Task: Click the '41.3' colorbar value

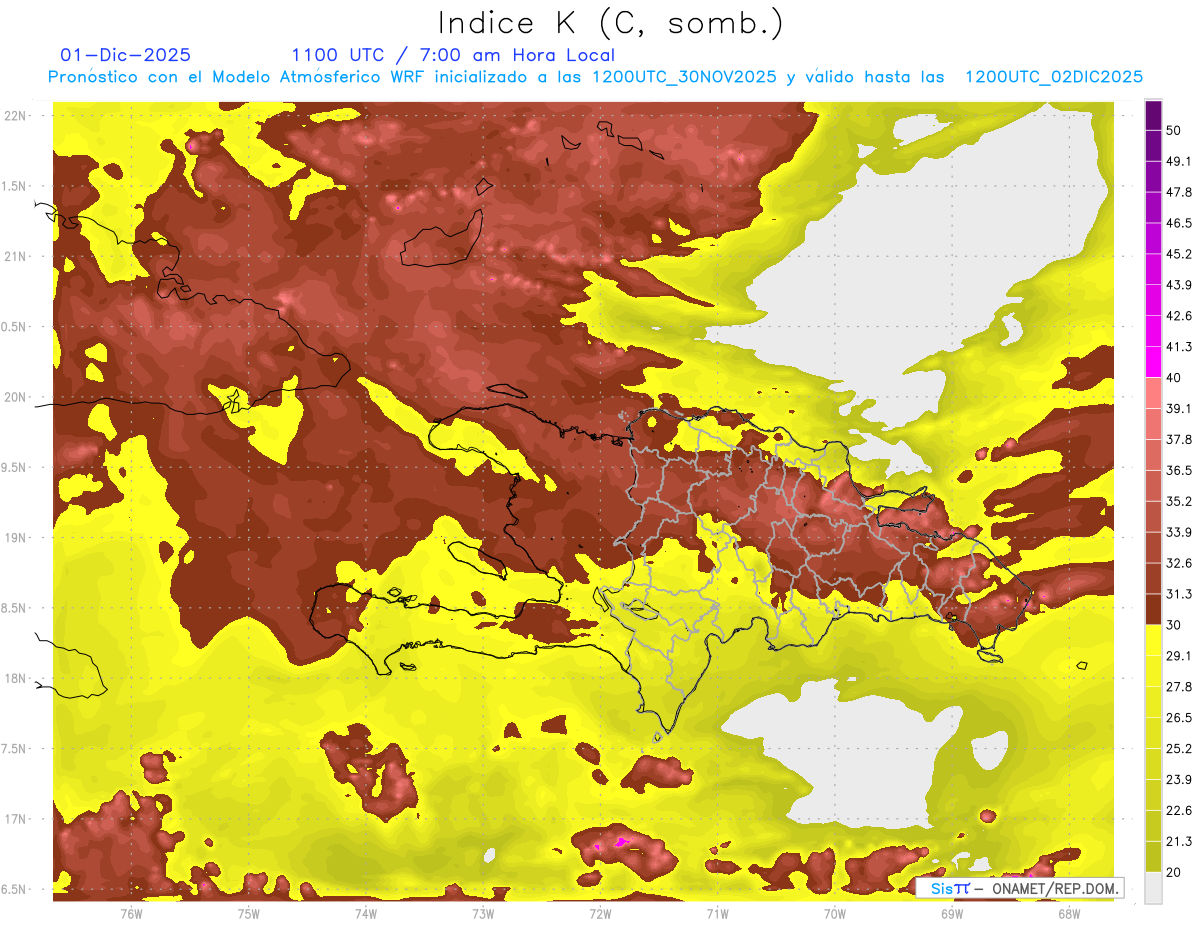Action: pos(1181,347)
